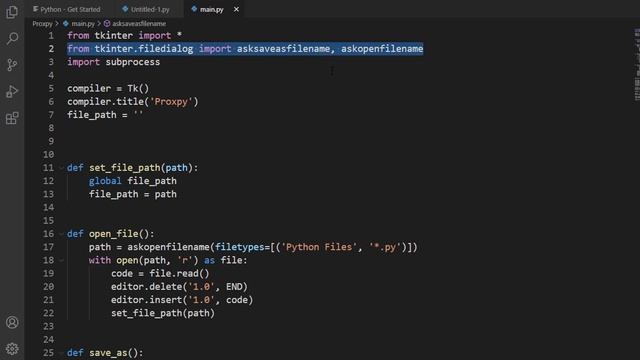
Task: Collapse the set_file_path function fold arrow
Action: [x=62, y=168]
